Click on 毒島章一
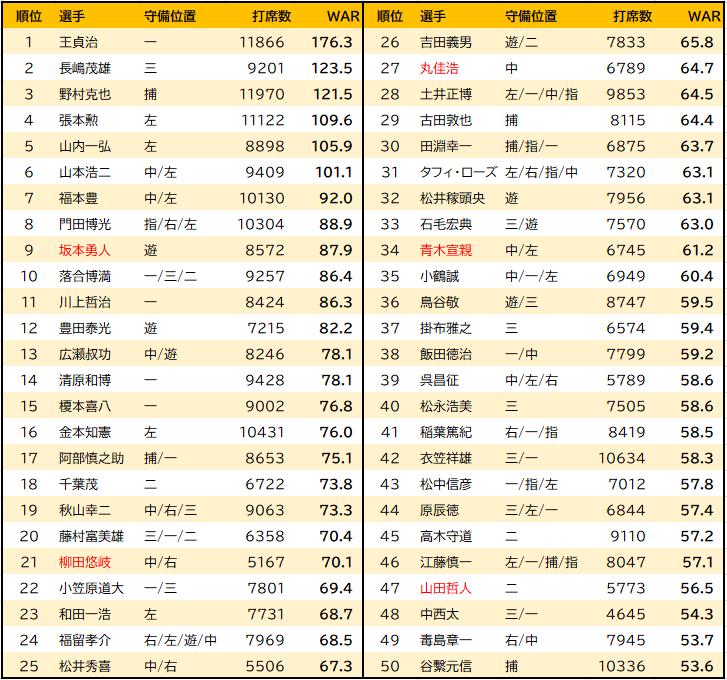727x680 pixels. [x=446, y=639]
